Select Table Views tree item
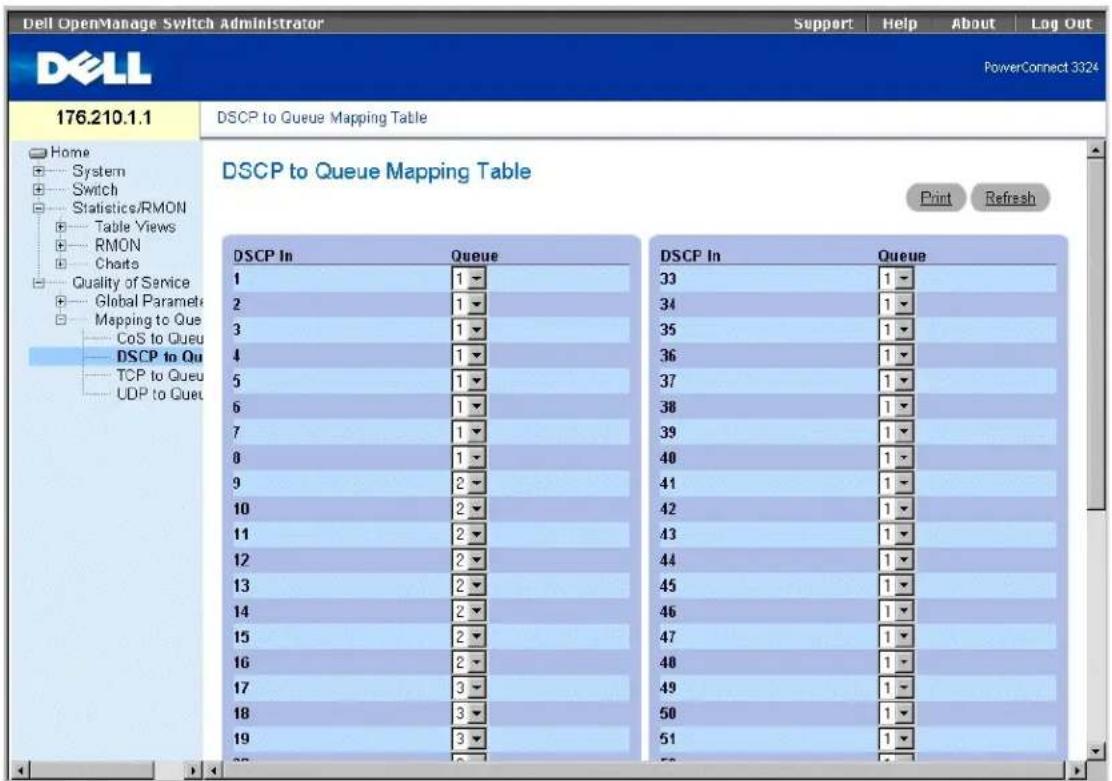This screenshot has width=1112, height=781. click(135, 226)
